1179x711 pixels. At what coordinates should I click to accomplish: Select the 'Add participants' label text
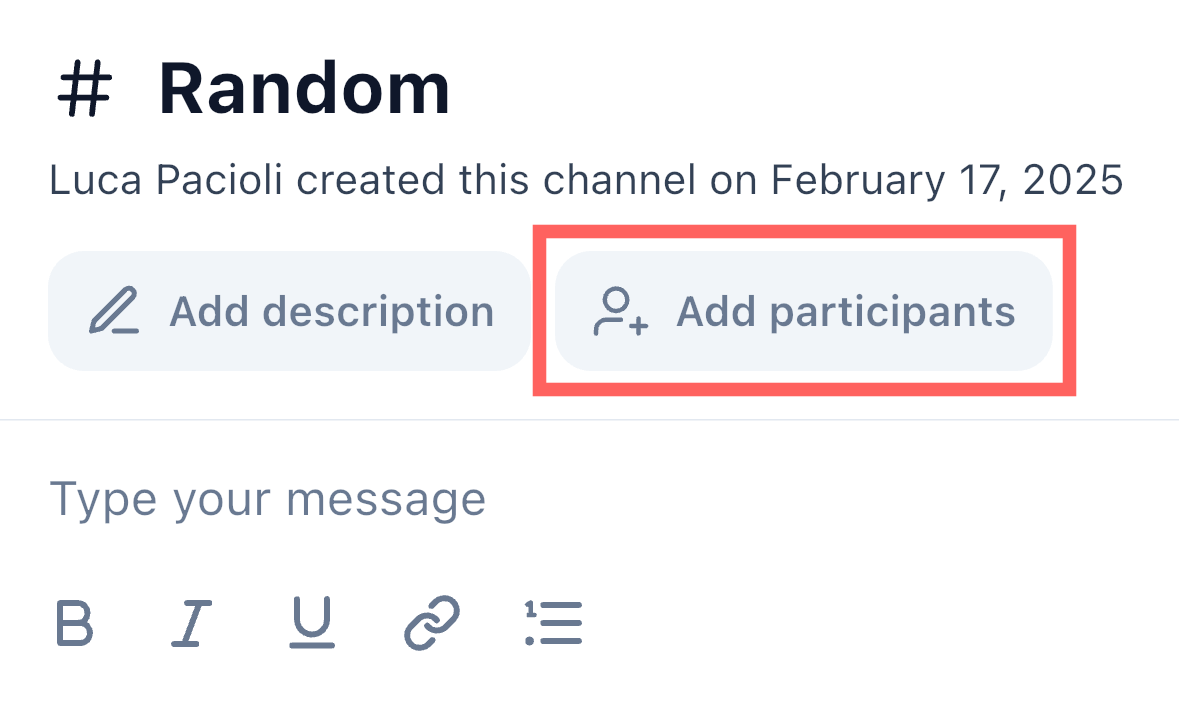845,311
